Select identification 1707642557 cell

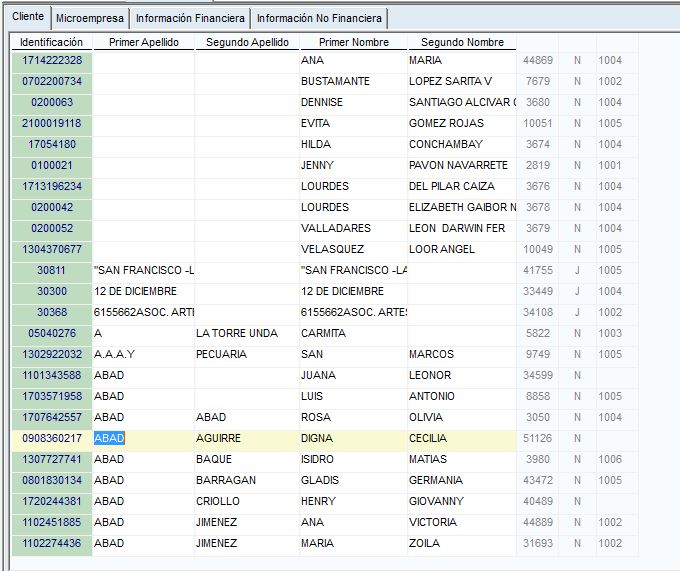52,418
